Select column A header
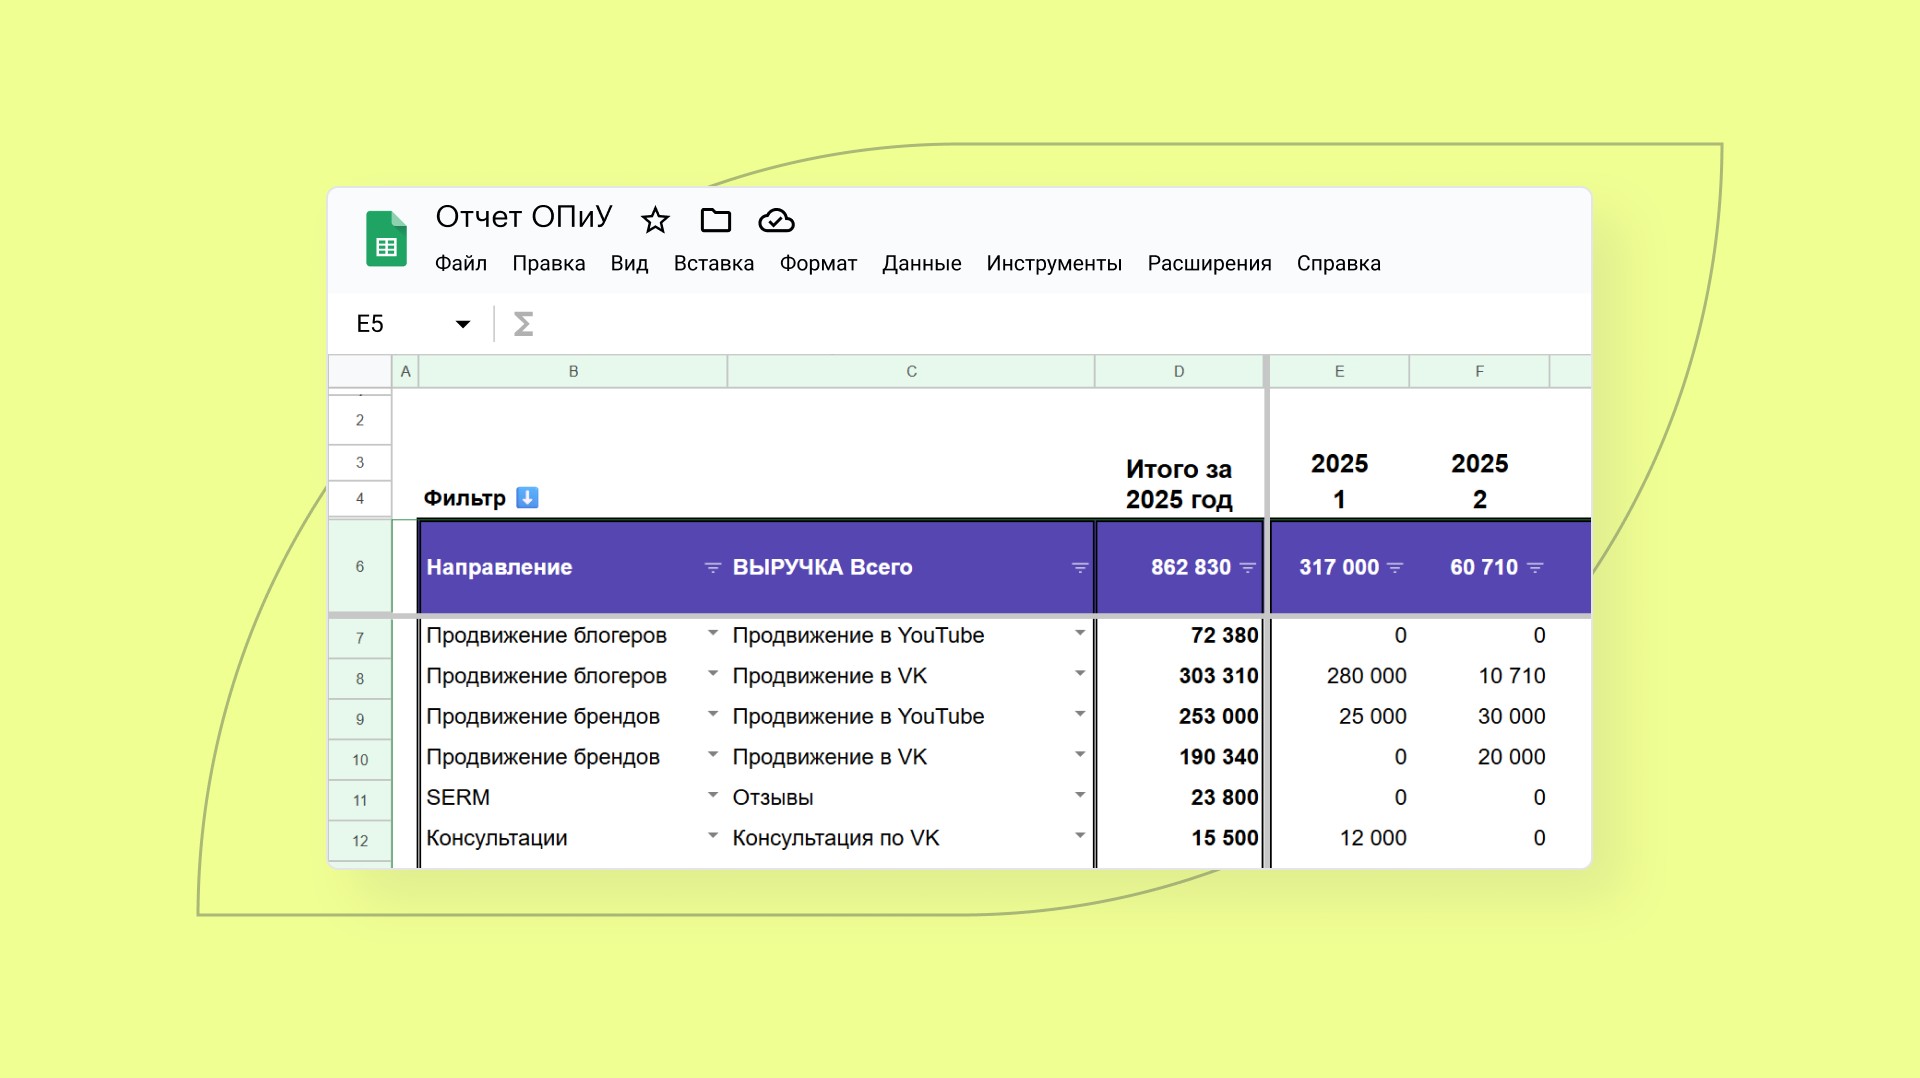1920x1078 pixels. (x=405, y=371)
